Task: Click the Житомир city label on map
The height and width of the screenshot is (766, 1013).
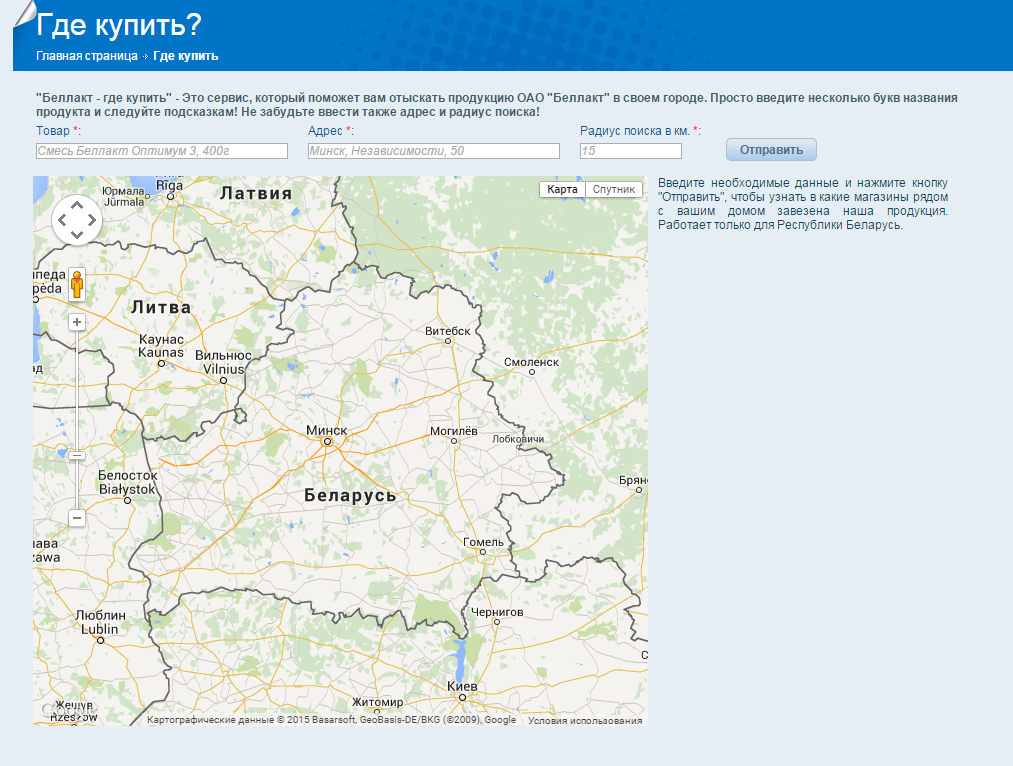Action: (378, 702)
